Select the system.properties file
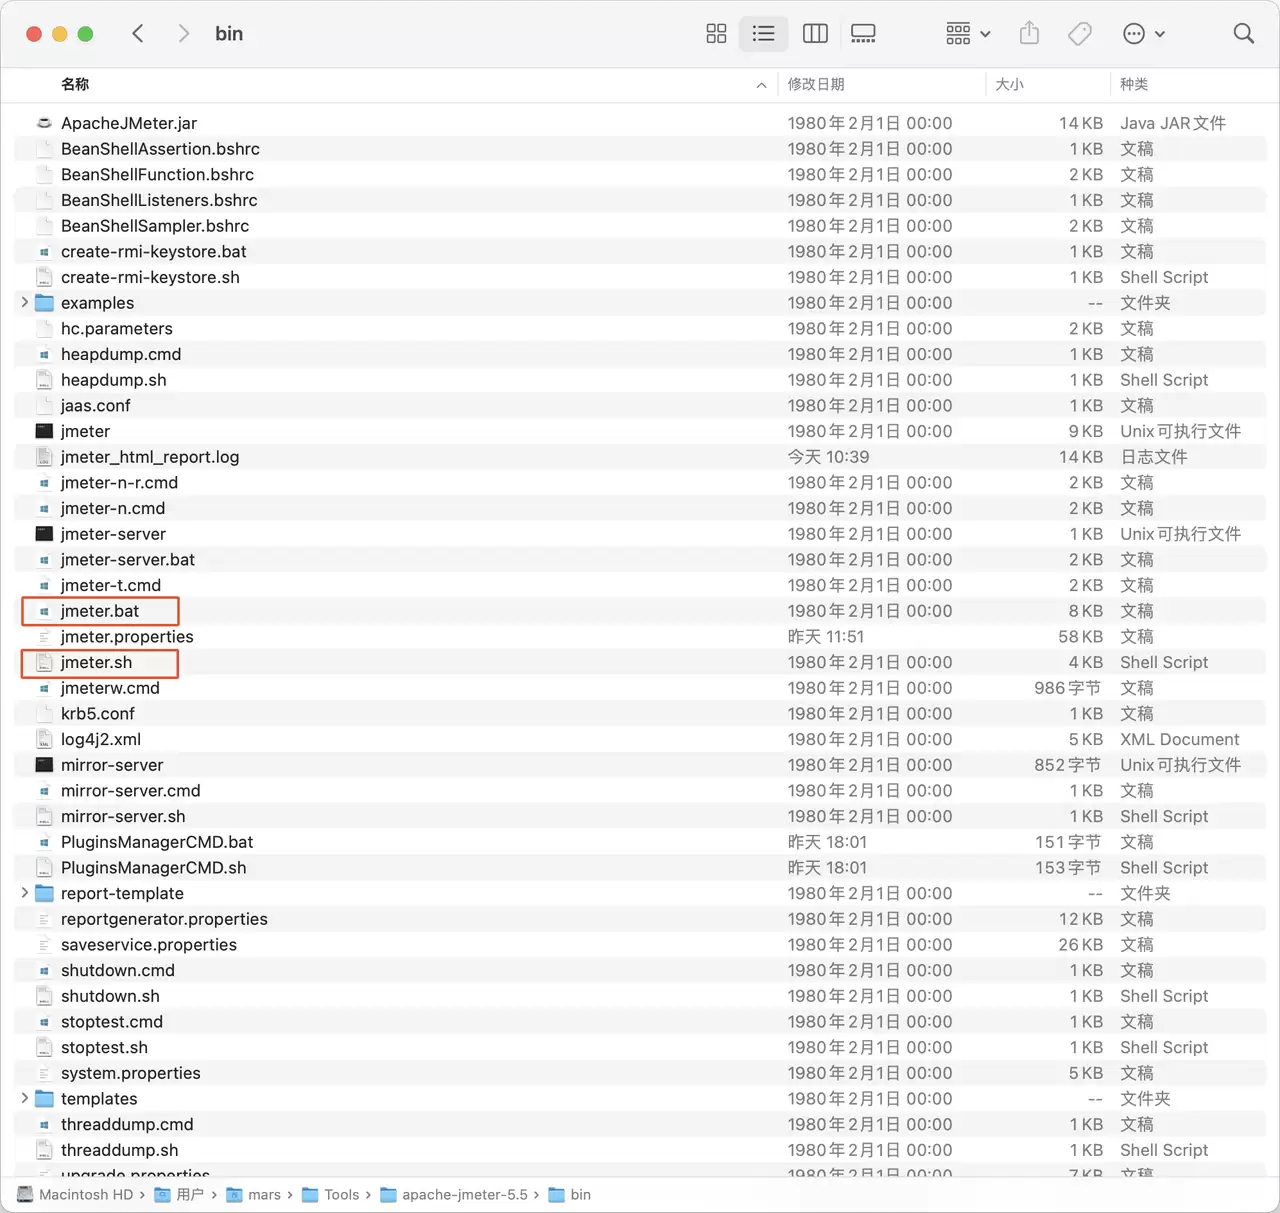 pyautogui.click(x=131, y=1073)
